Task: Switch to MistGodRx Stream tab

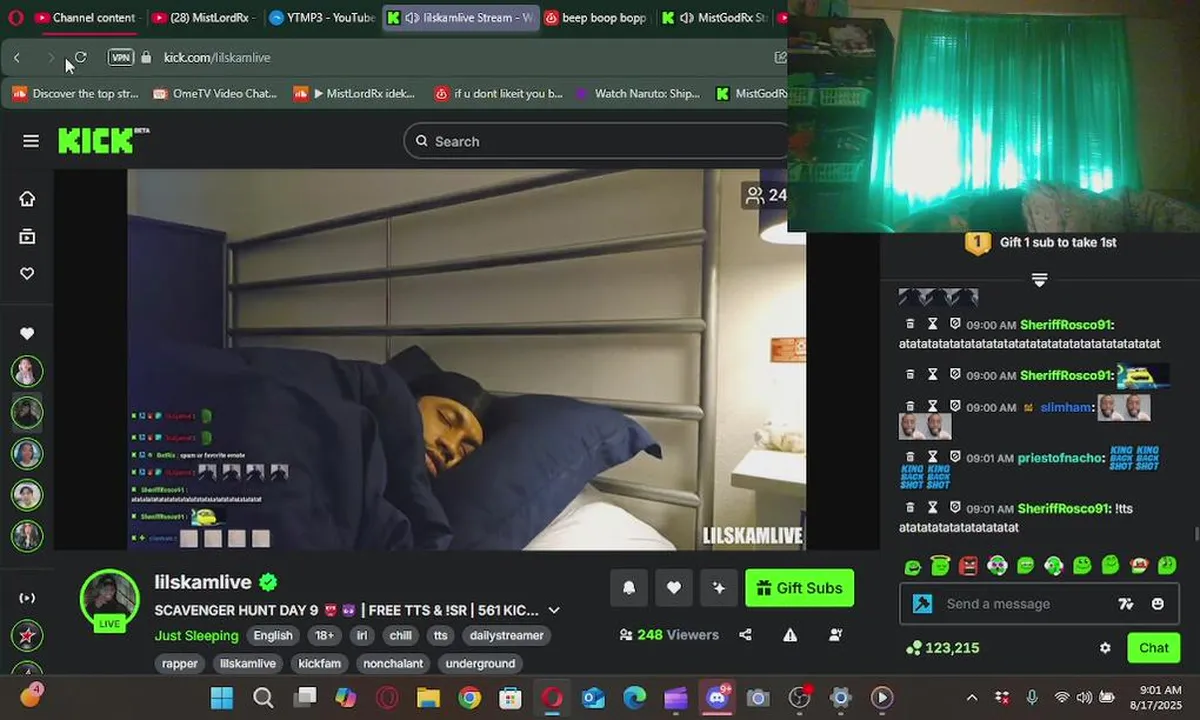Action: click(x=714, y=18)
